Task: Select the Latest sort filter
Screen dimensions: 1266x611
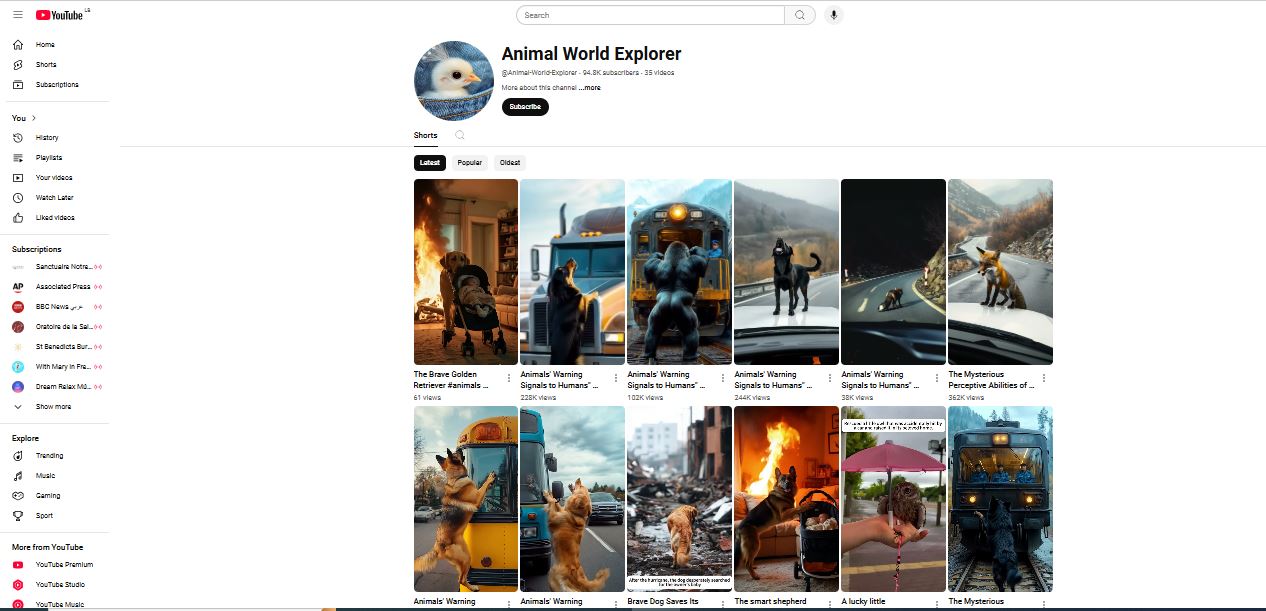Action: [x=430, y=163]
